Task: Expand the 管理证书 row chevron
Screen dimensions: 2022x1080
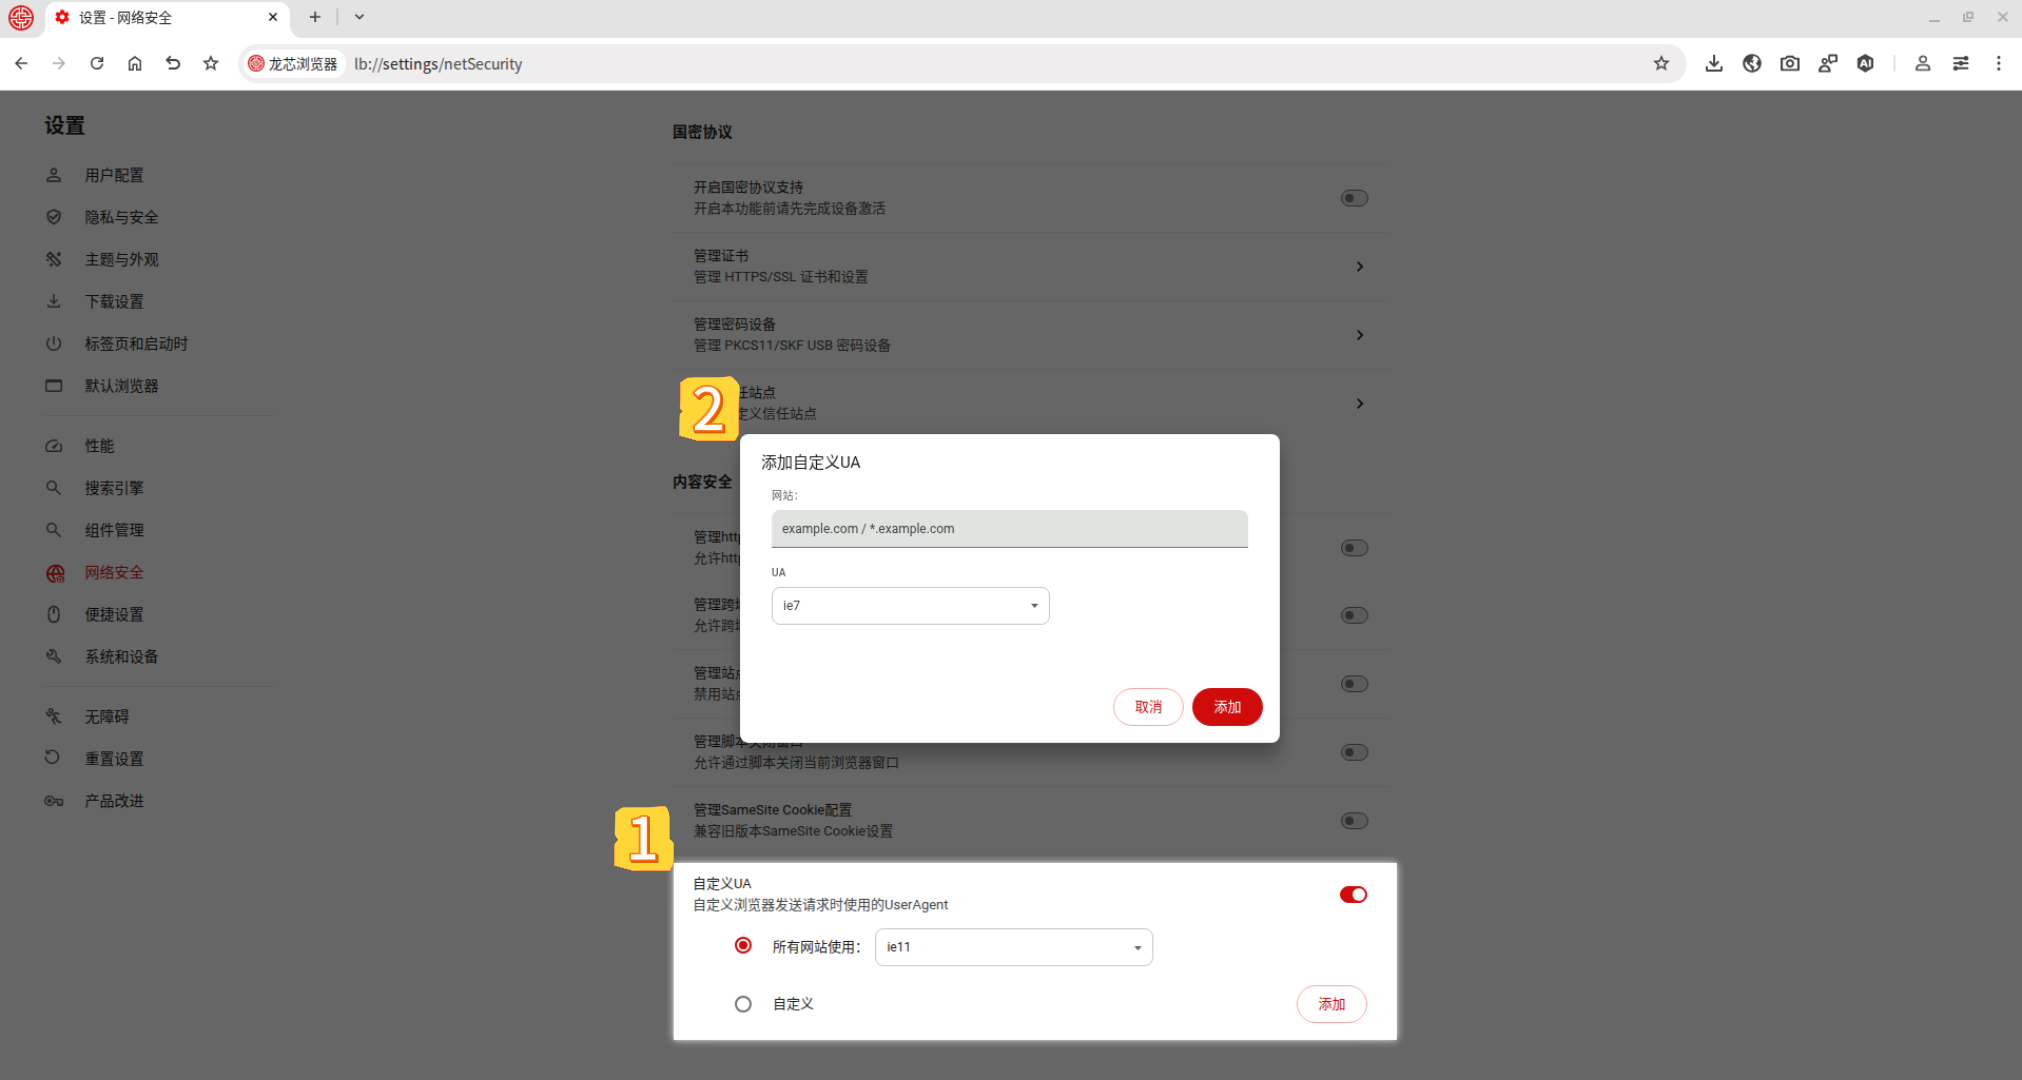Action: point(1359,267)
